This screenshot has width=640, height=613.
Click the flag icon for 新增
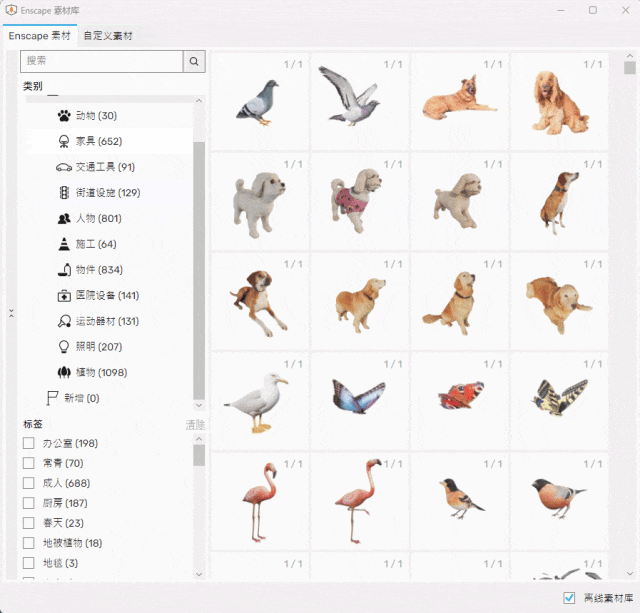[x=52, y=398]
